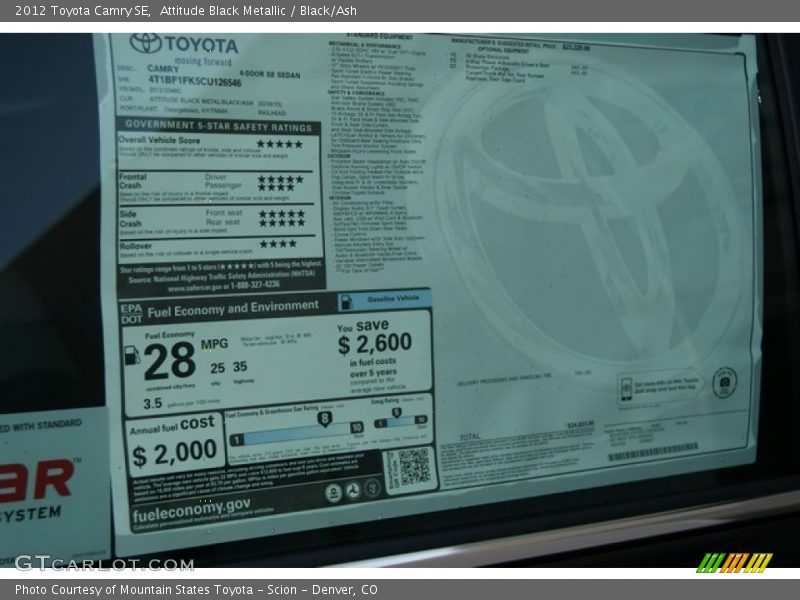
Task: Click the Government 5-Star Safety Ratings header
Action: pos(218,126)
